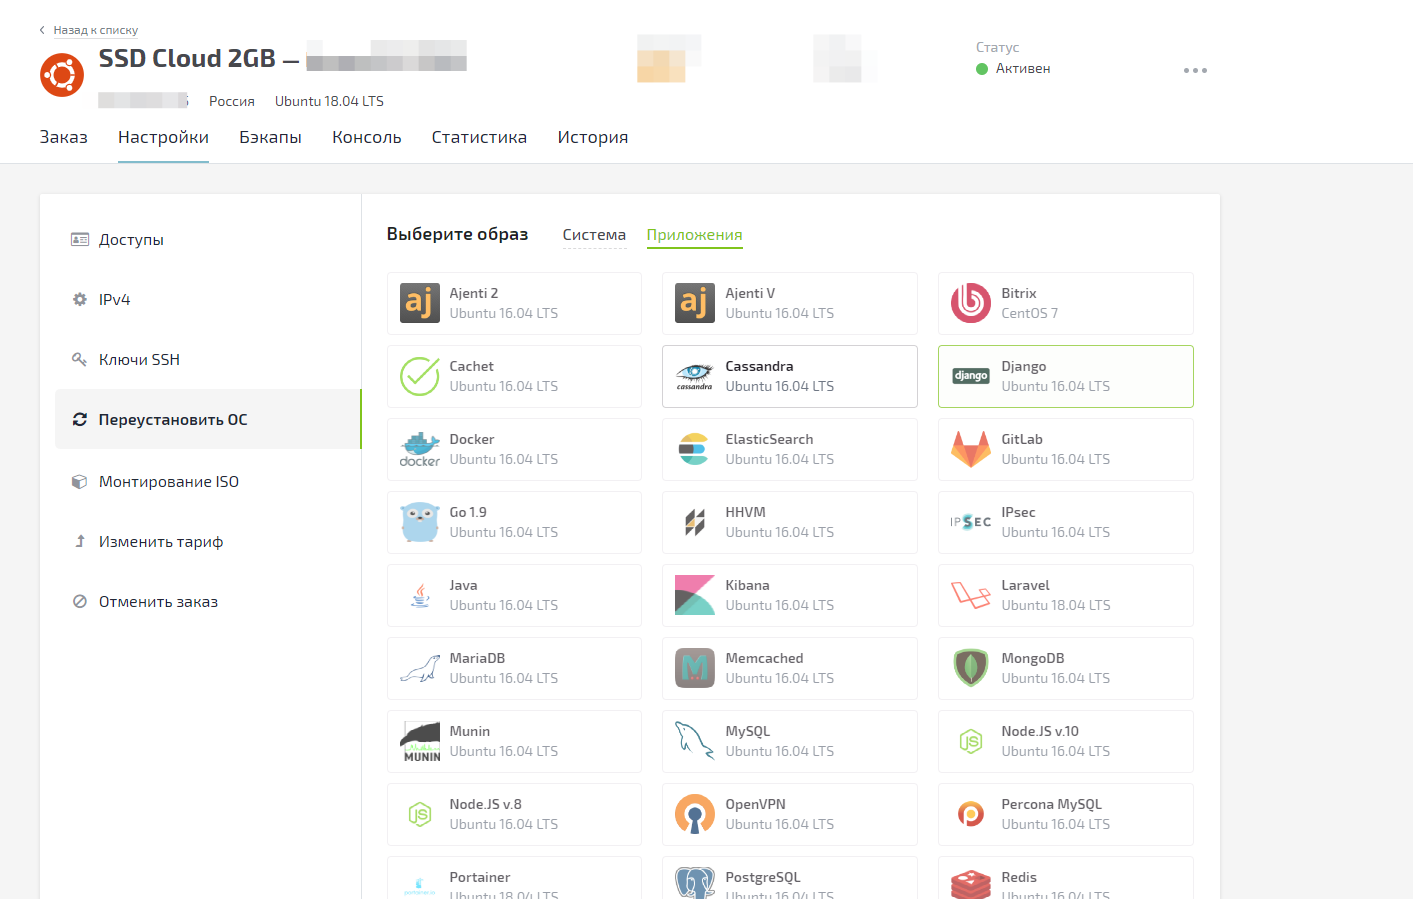
Task: Click the MariaDB name label
Action: tap(478, 658)
